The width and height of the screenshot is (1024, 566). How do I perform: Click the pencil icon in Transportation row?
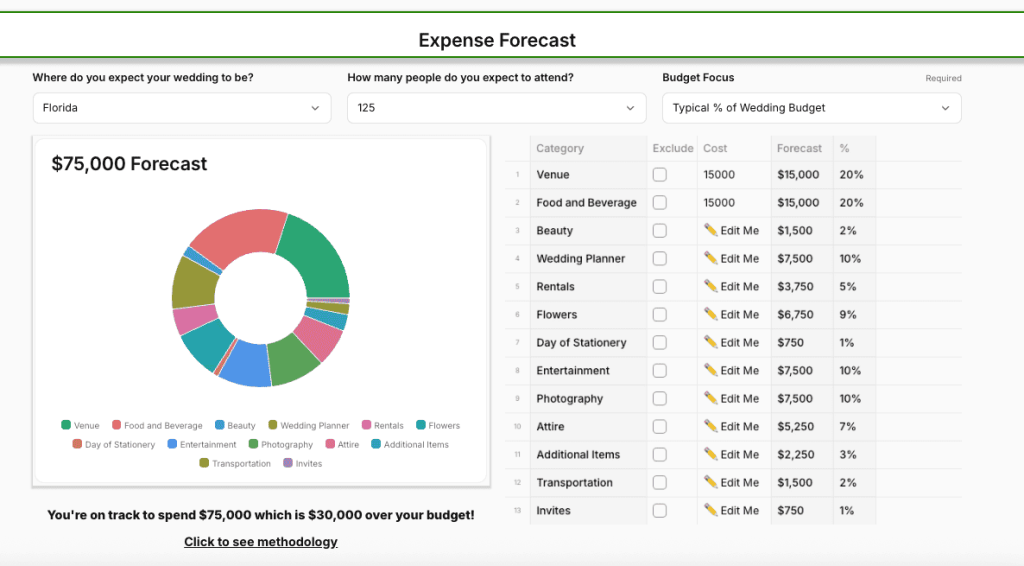[x=711, y=482]
